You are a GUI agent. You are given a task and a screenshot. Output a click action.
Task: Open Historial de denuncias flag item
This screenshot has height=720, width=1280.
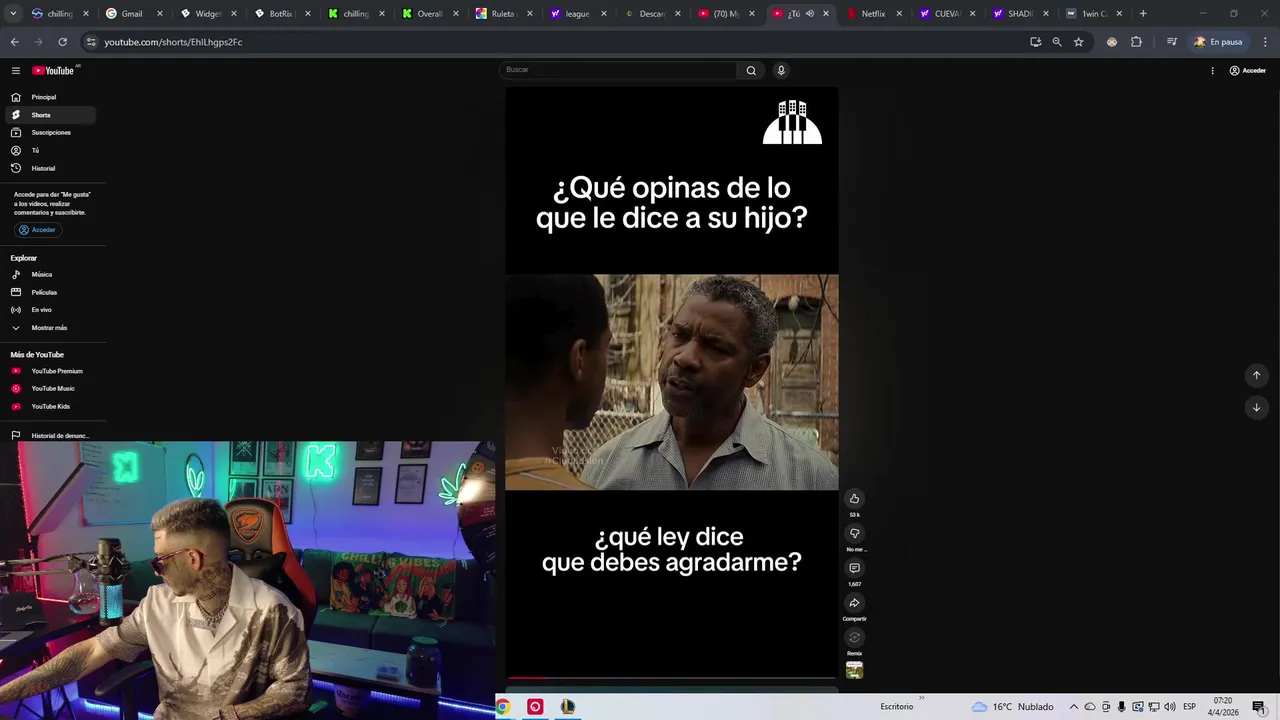[52, 436]
